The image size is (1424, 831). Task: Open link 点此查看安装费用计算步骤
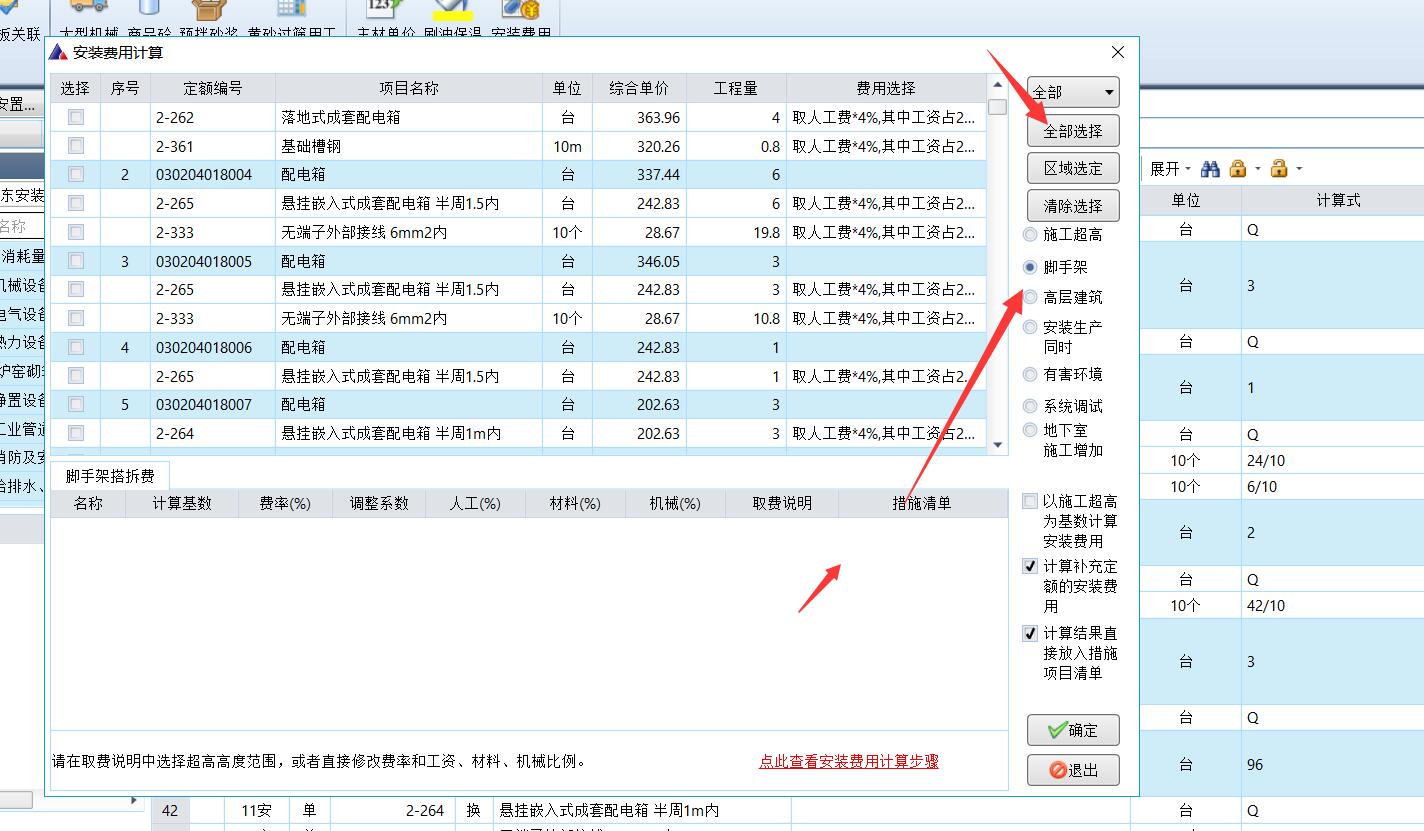[849, 761]
